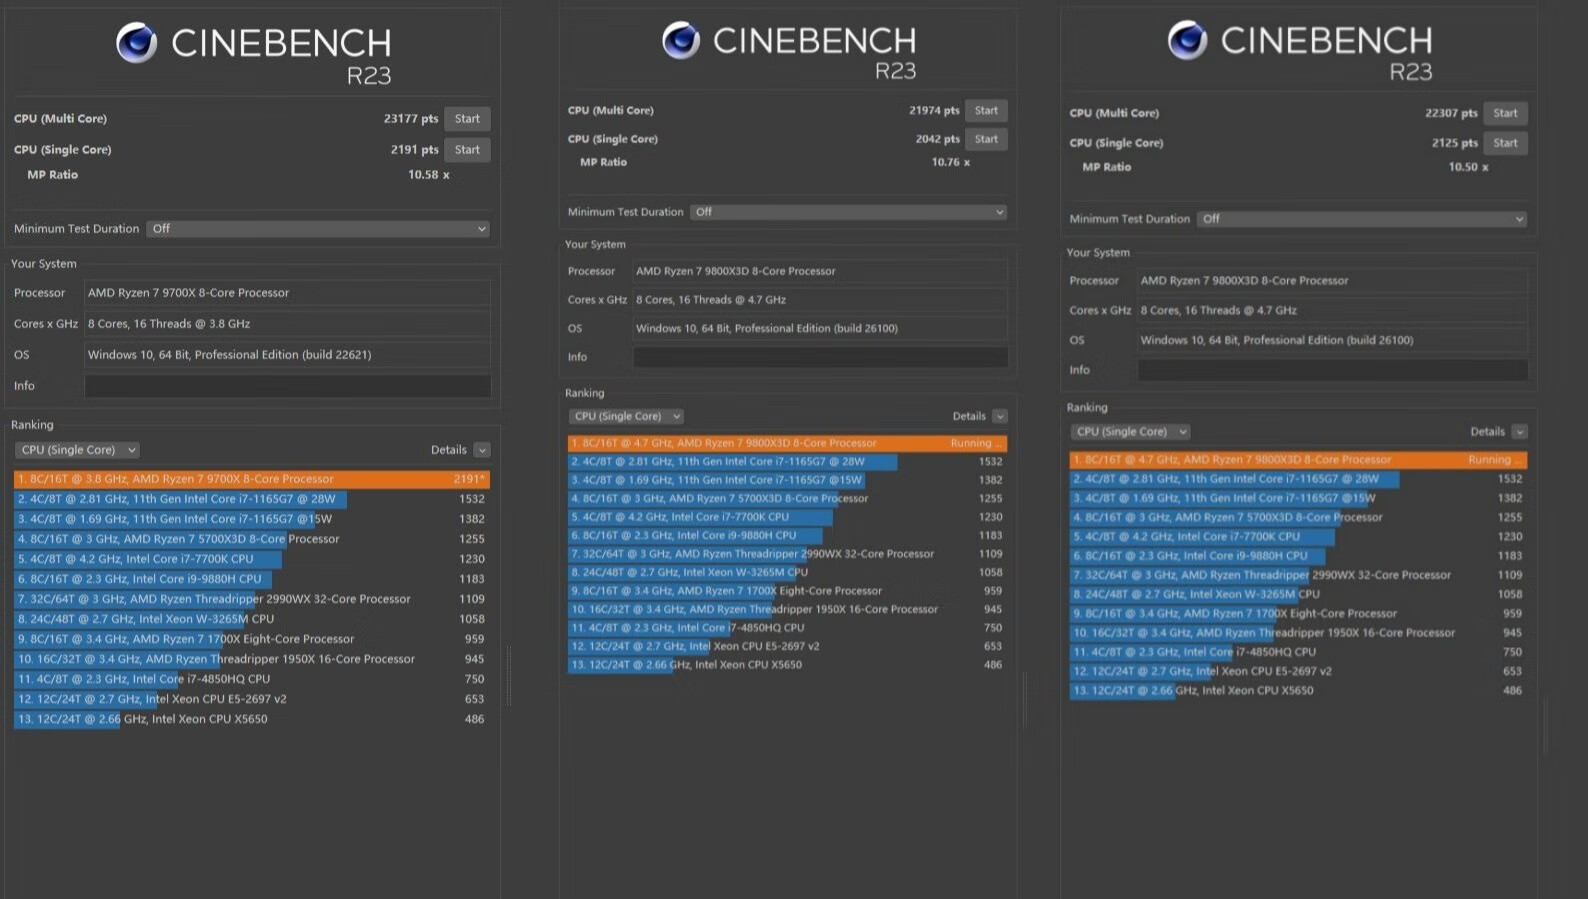Image resolution: width=1588 pixels, height=899 pixels.
Task: Select Ryzen 7 5700X3D row in 9700X window
Action: click(x=252, y=539)
